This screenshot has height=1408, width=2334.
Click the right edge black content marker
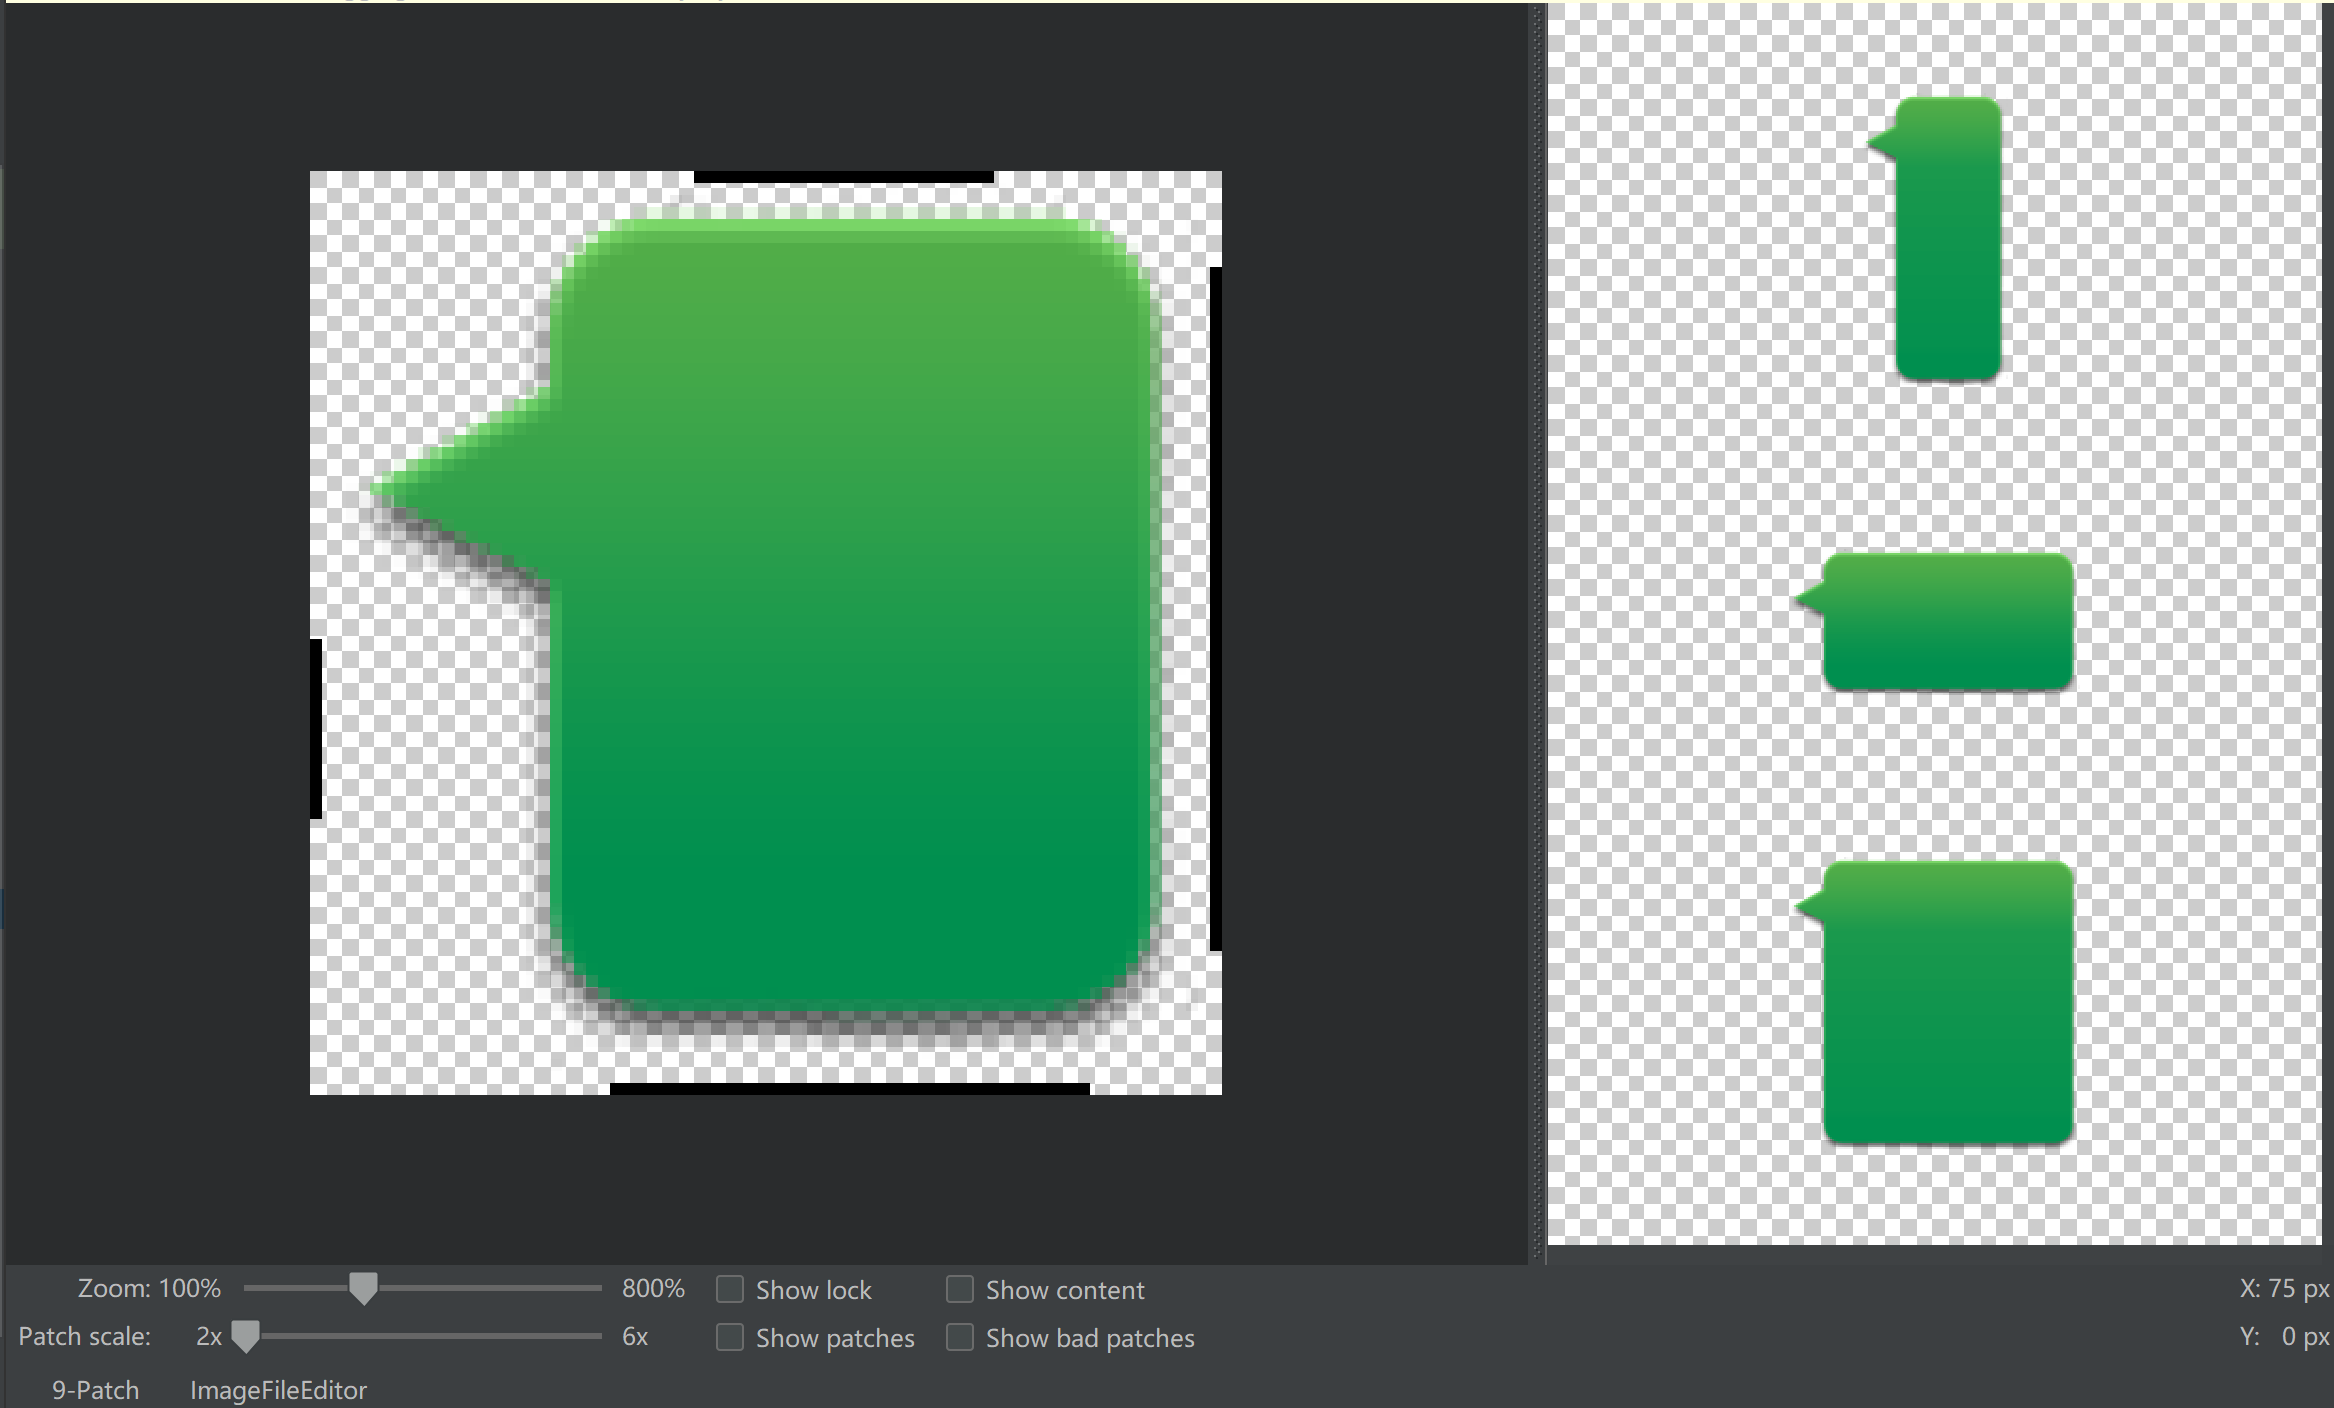coord(1215,608)
